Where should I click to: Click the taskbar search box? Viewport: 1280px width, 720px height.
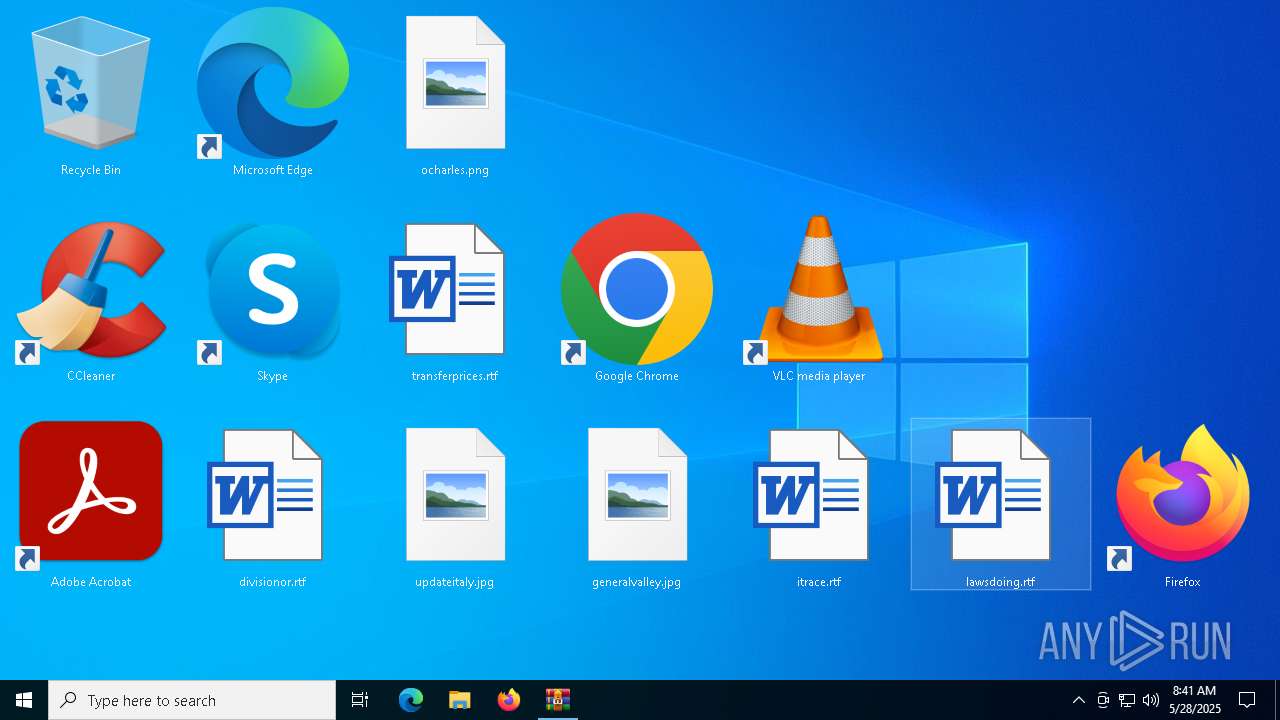coord(192,700)
